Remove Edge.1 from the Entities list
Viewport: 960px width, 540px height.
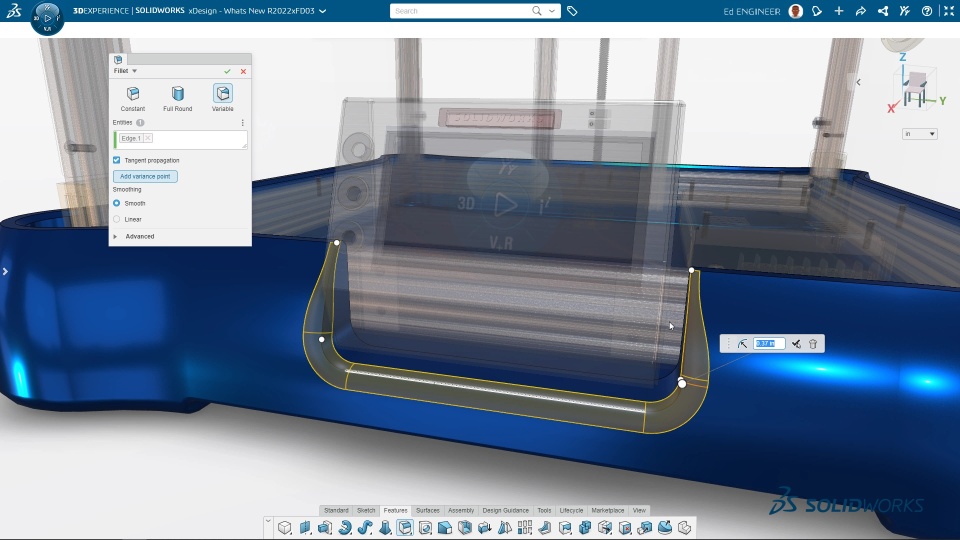click(148, 138)
